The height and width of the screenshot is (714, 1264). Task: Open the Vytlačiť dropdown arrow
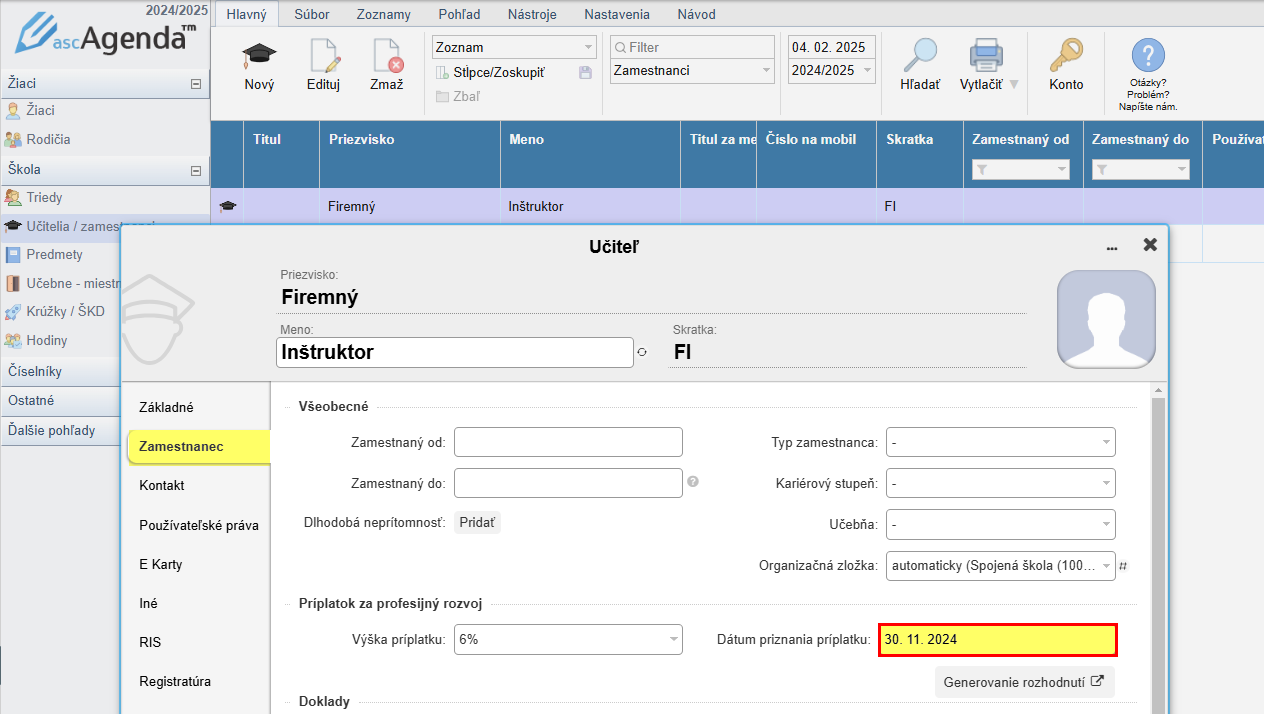coord(1014,85)
